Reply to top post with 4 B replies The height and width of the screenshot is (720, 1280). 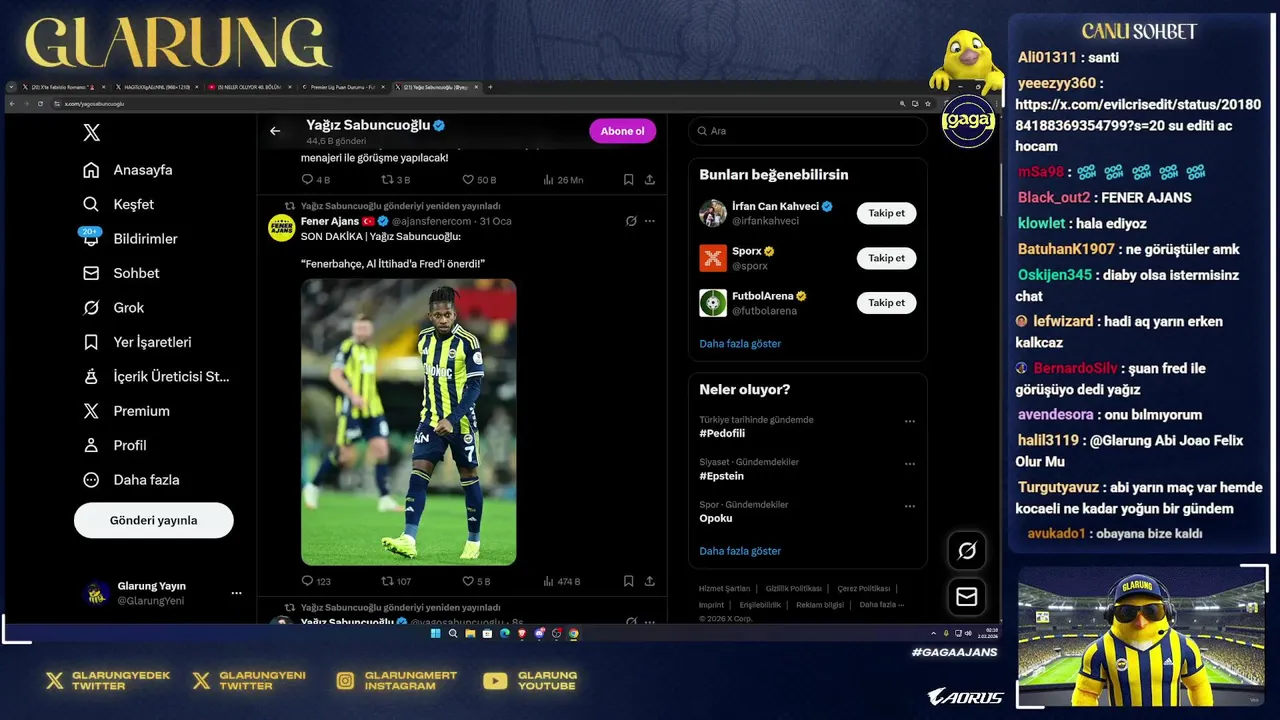pyautogui.click(x=315, y=180)
